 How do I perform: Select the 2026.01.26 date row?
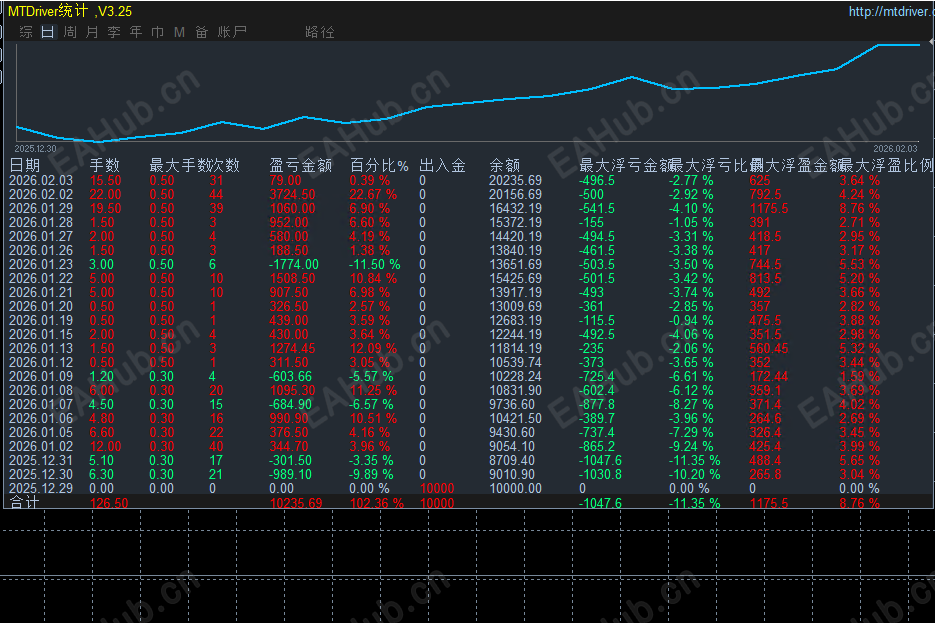point(41,250)
